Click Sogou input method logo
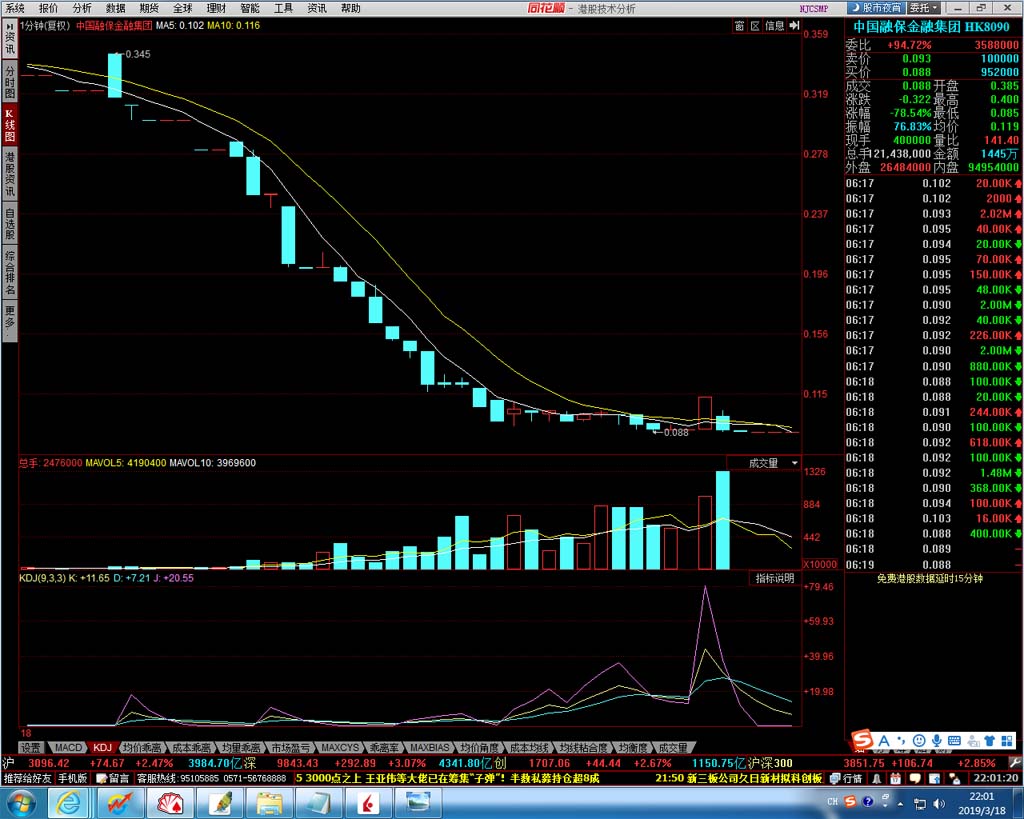 pos(862,741)
